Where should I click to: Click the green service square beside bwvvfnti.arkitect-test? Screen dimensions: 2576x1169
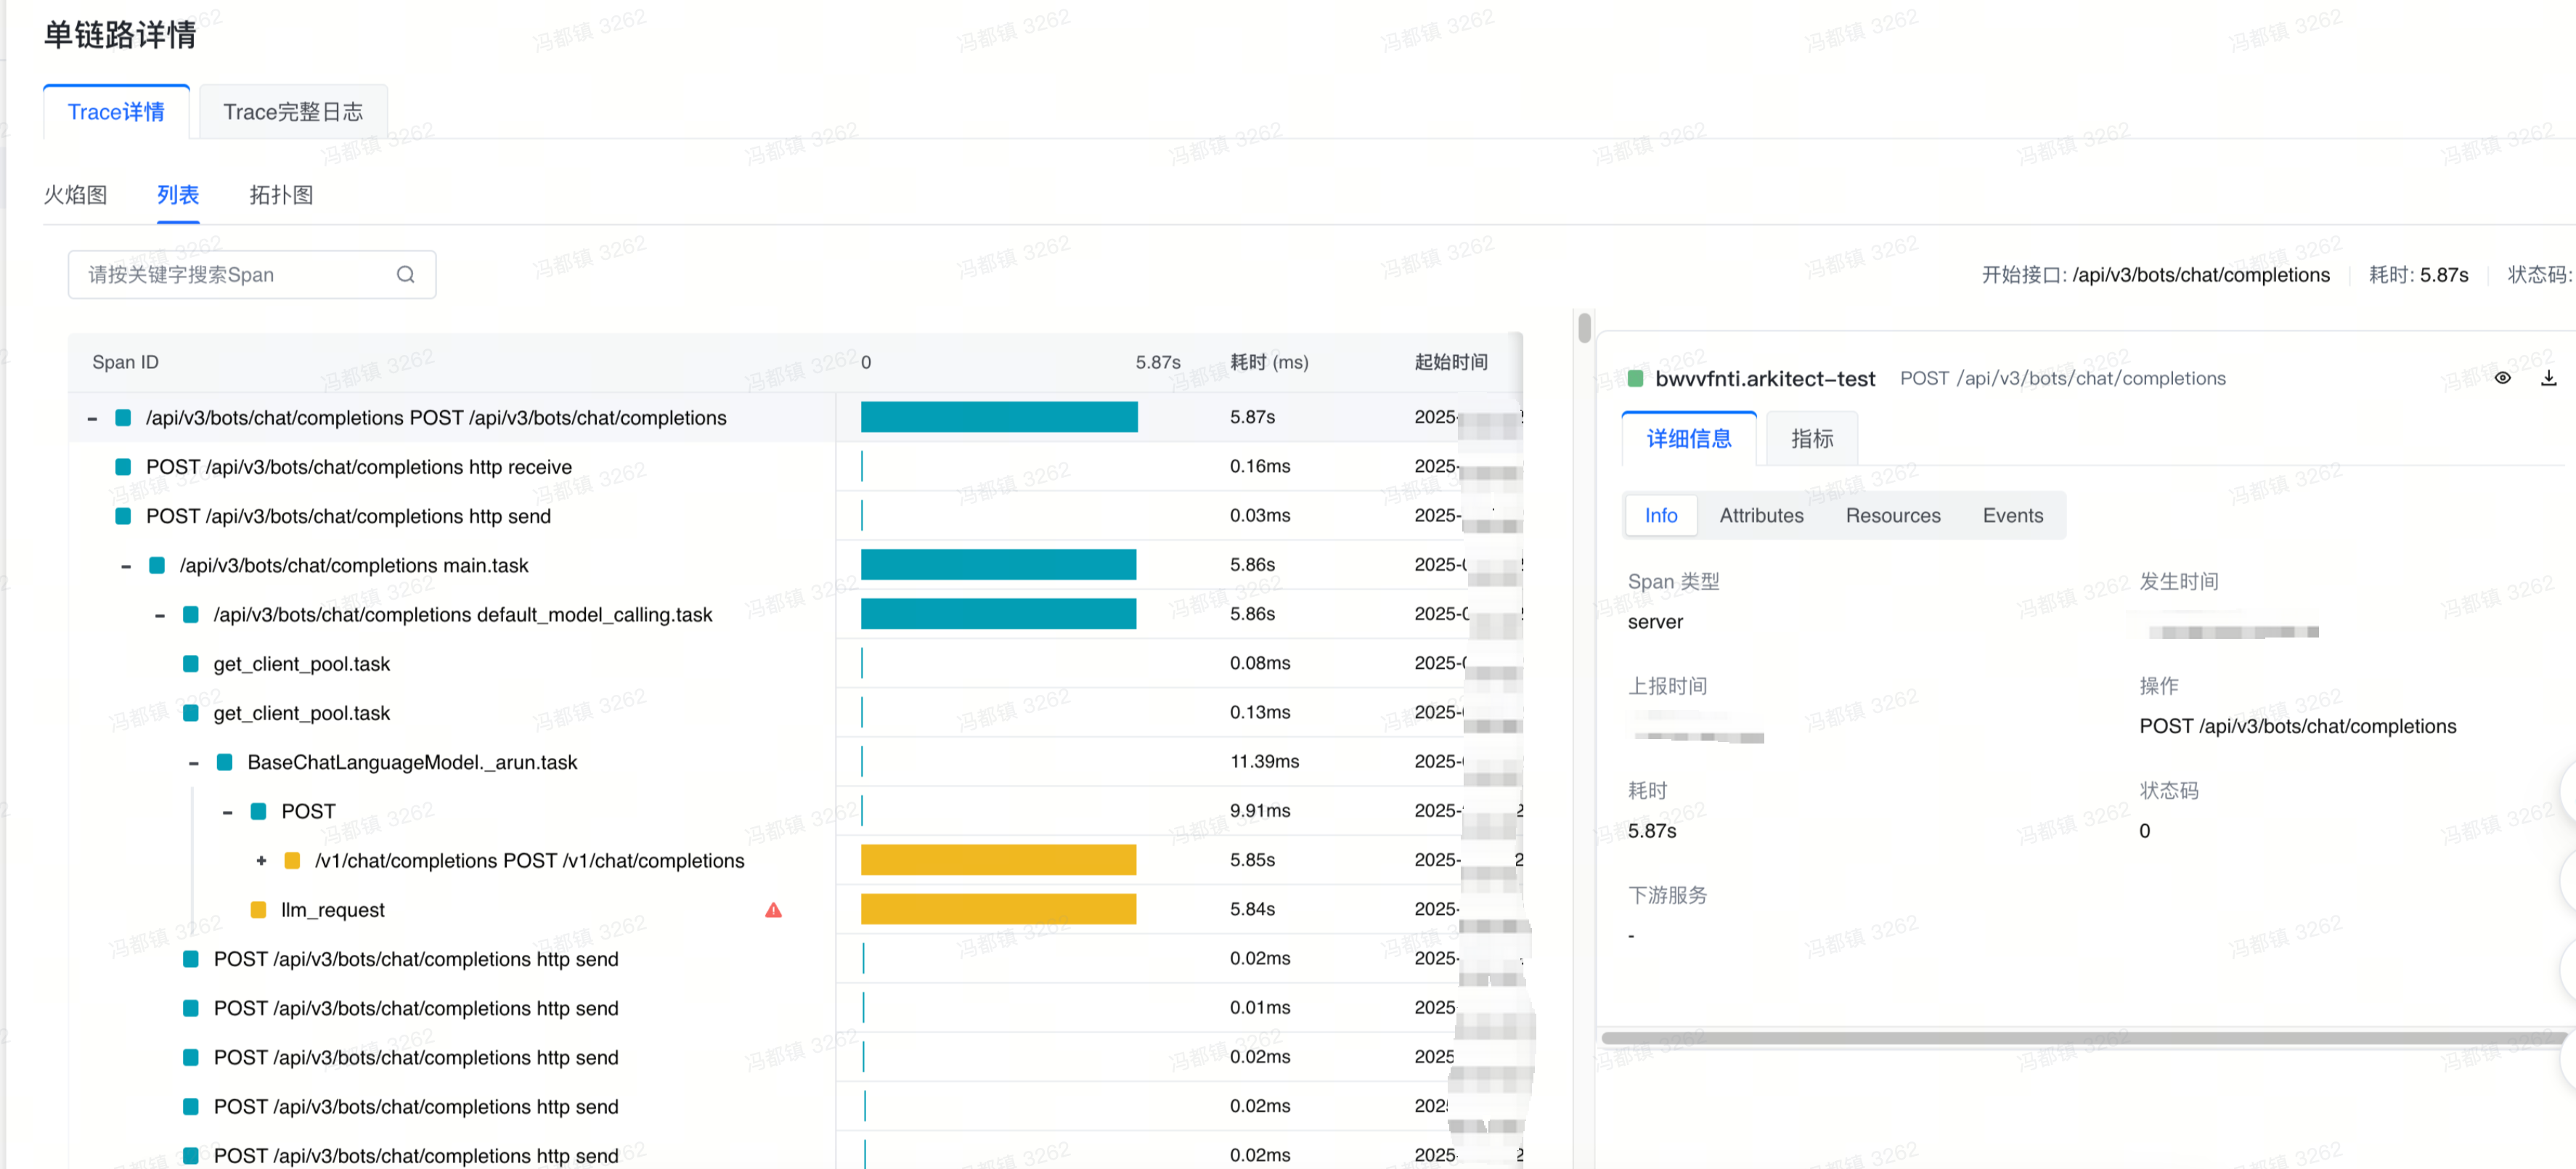click(1636, 378)
